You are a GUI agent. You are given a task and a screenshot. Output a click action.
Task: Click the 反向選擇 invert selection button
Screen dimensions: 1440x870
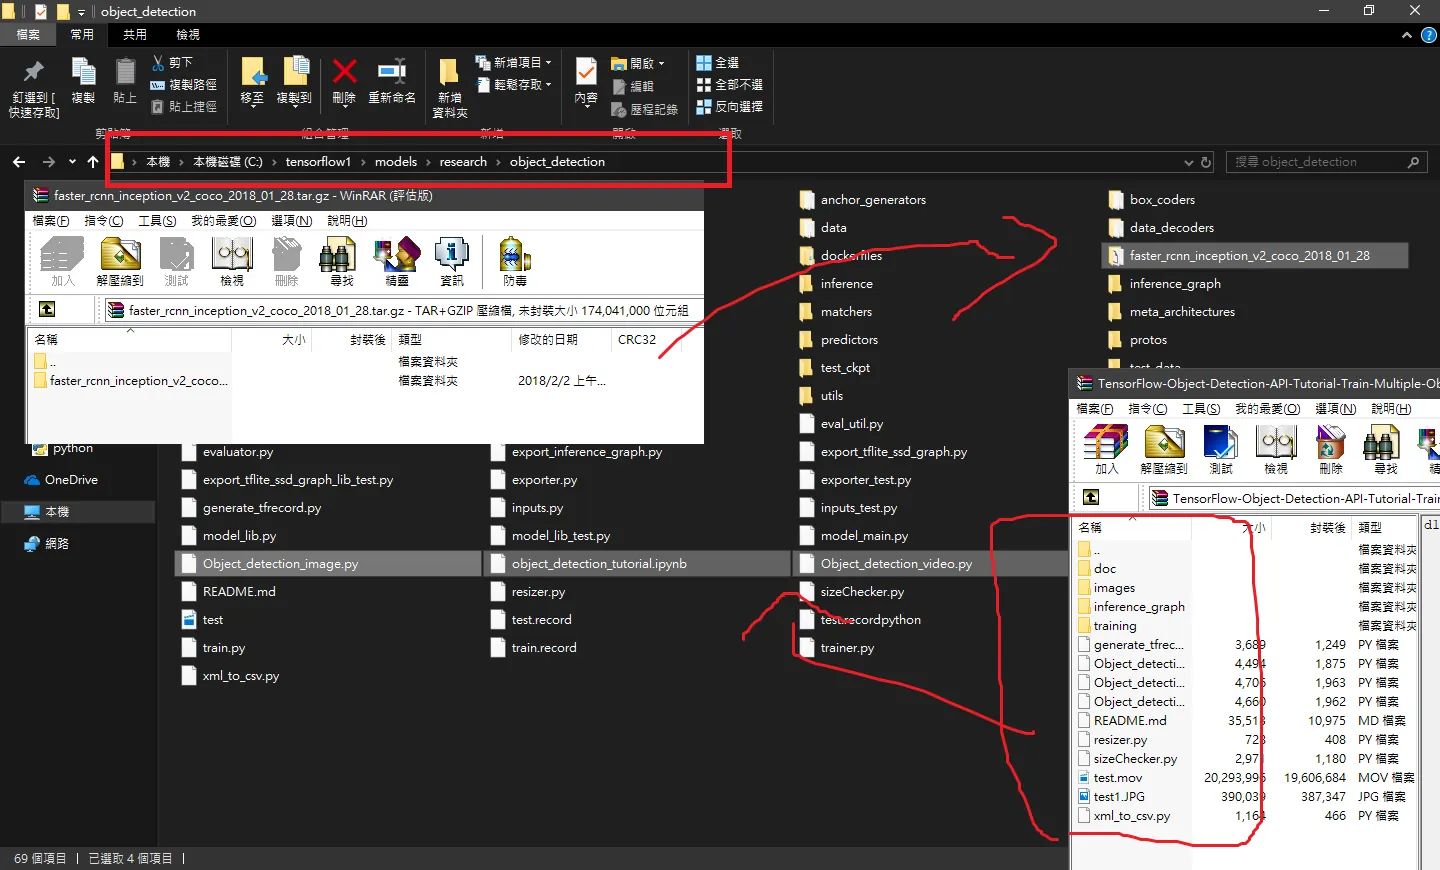[730, 106]
